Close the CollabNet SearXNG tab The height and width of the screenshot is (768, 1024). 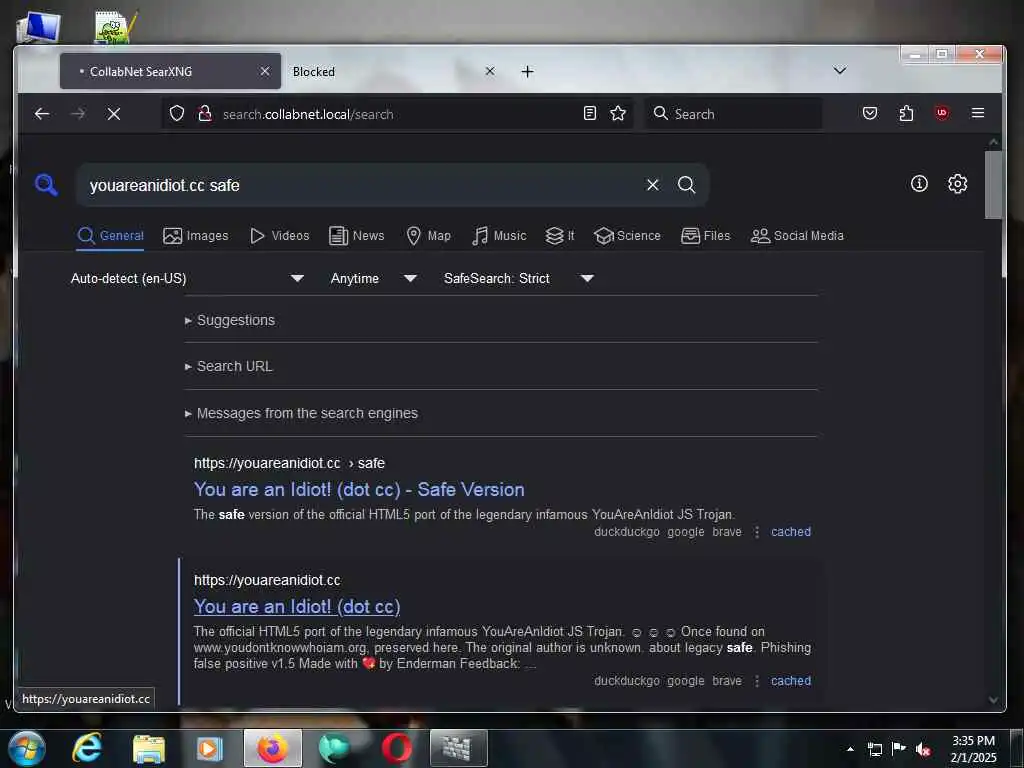[264, 71]
